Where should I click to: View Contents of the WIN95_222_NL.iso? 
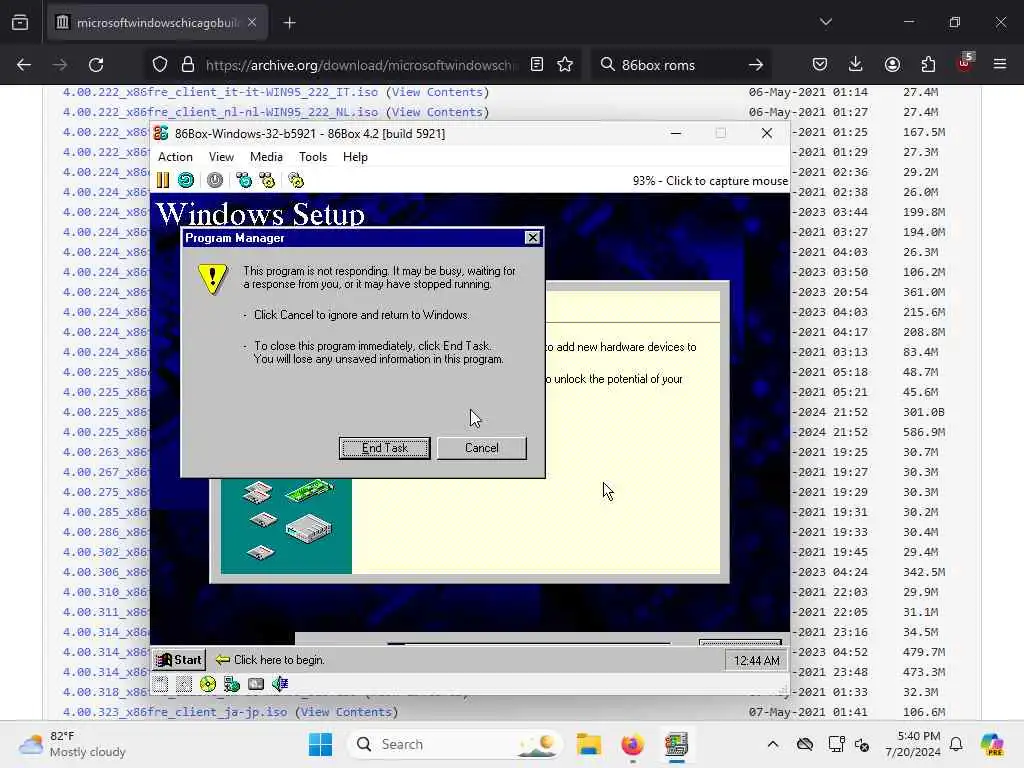point(437,112)
